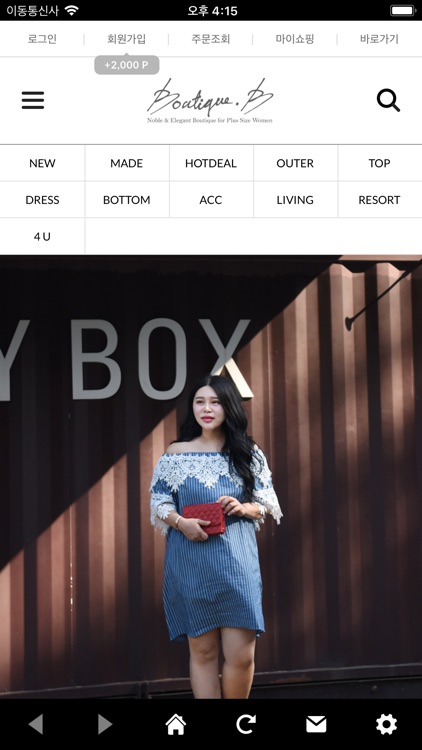
Task: Click the Boutique.B logo
Action: (210, 101)
